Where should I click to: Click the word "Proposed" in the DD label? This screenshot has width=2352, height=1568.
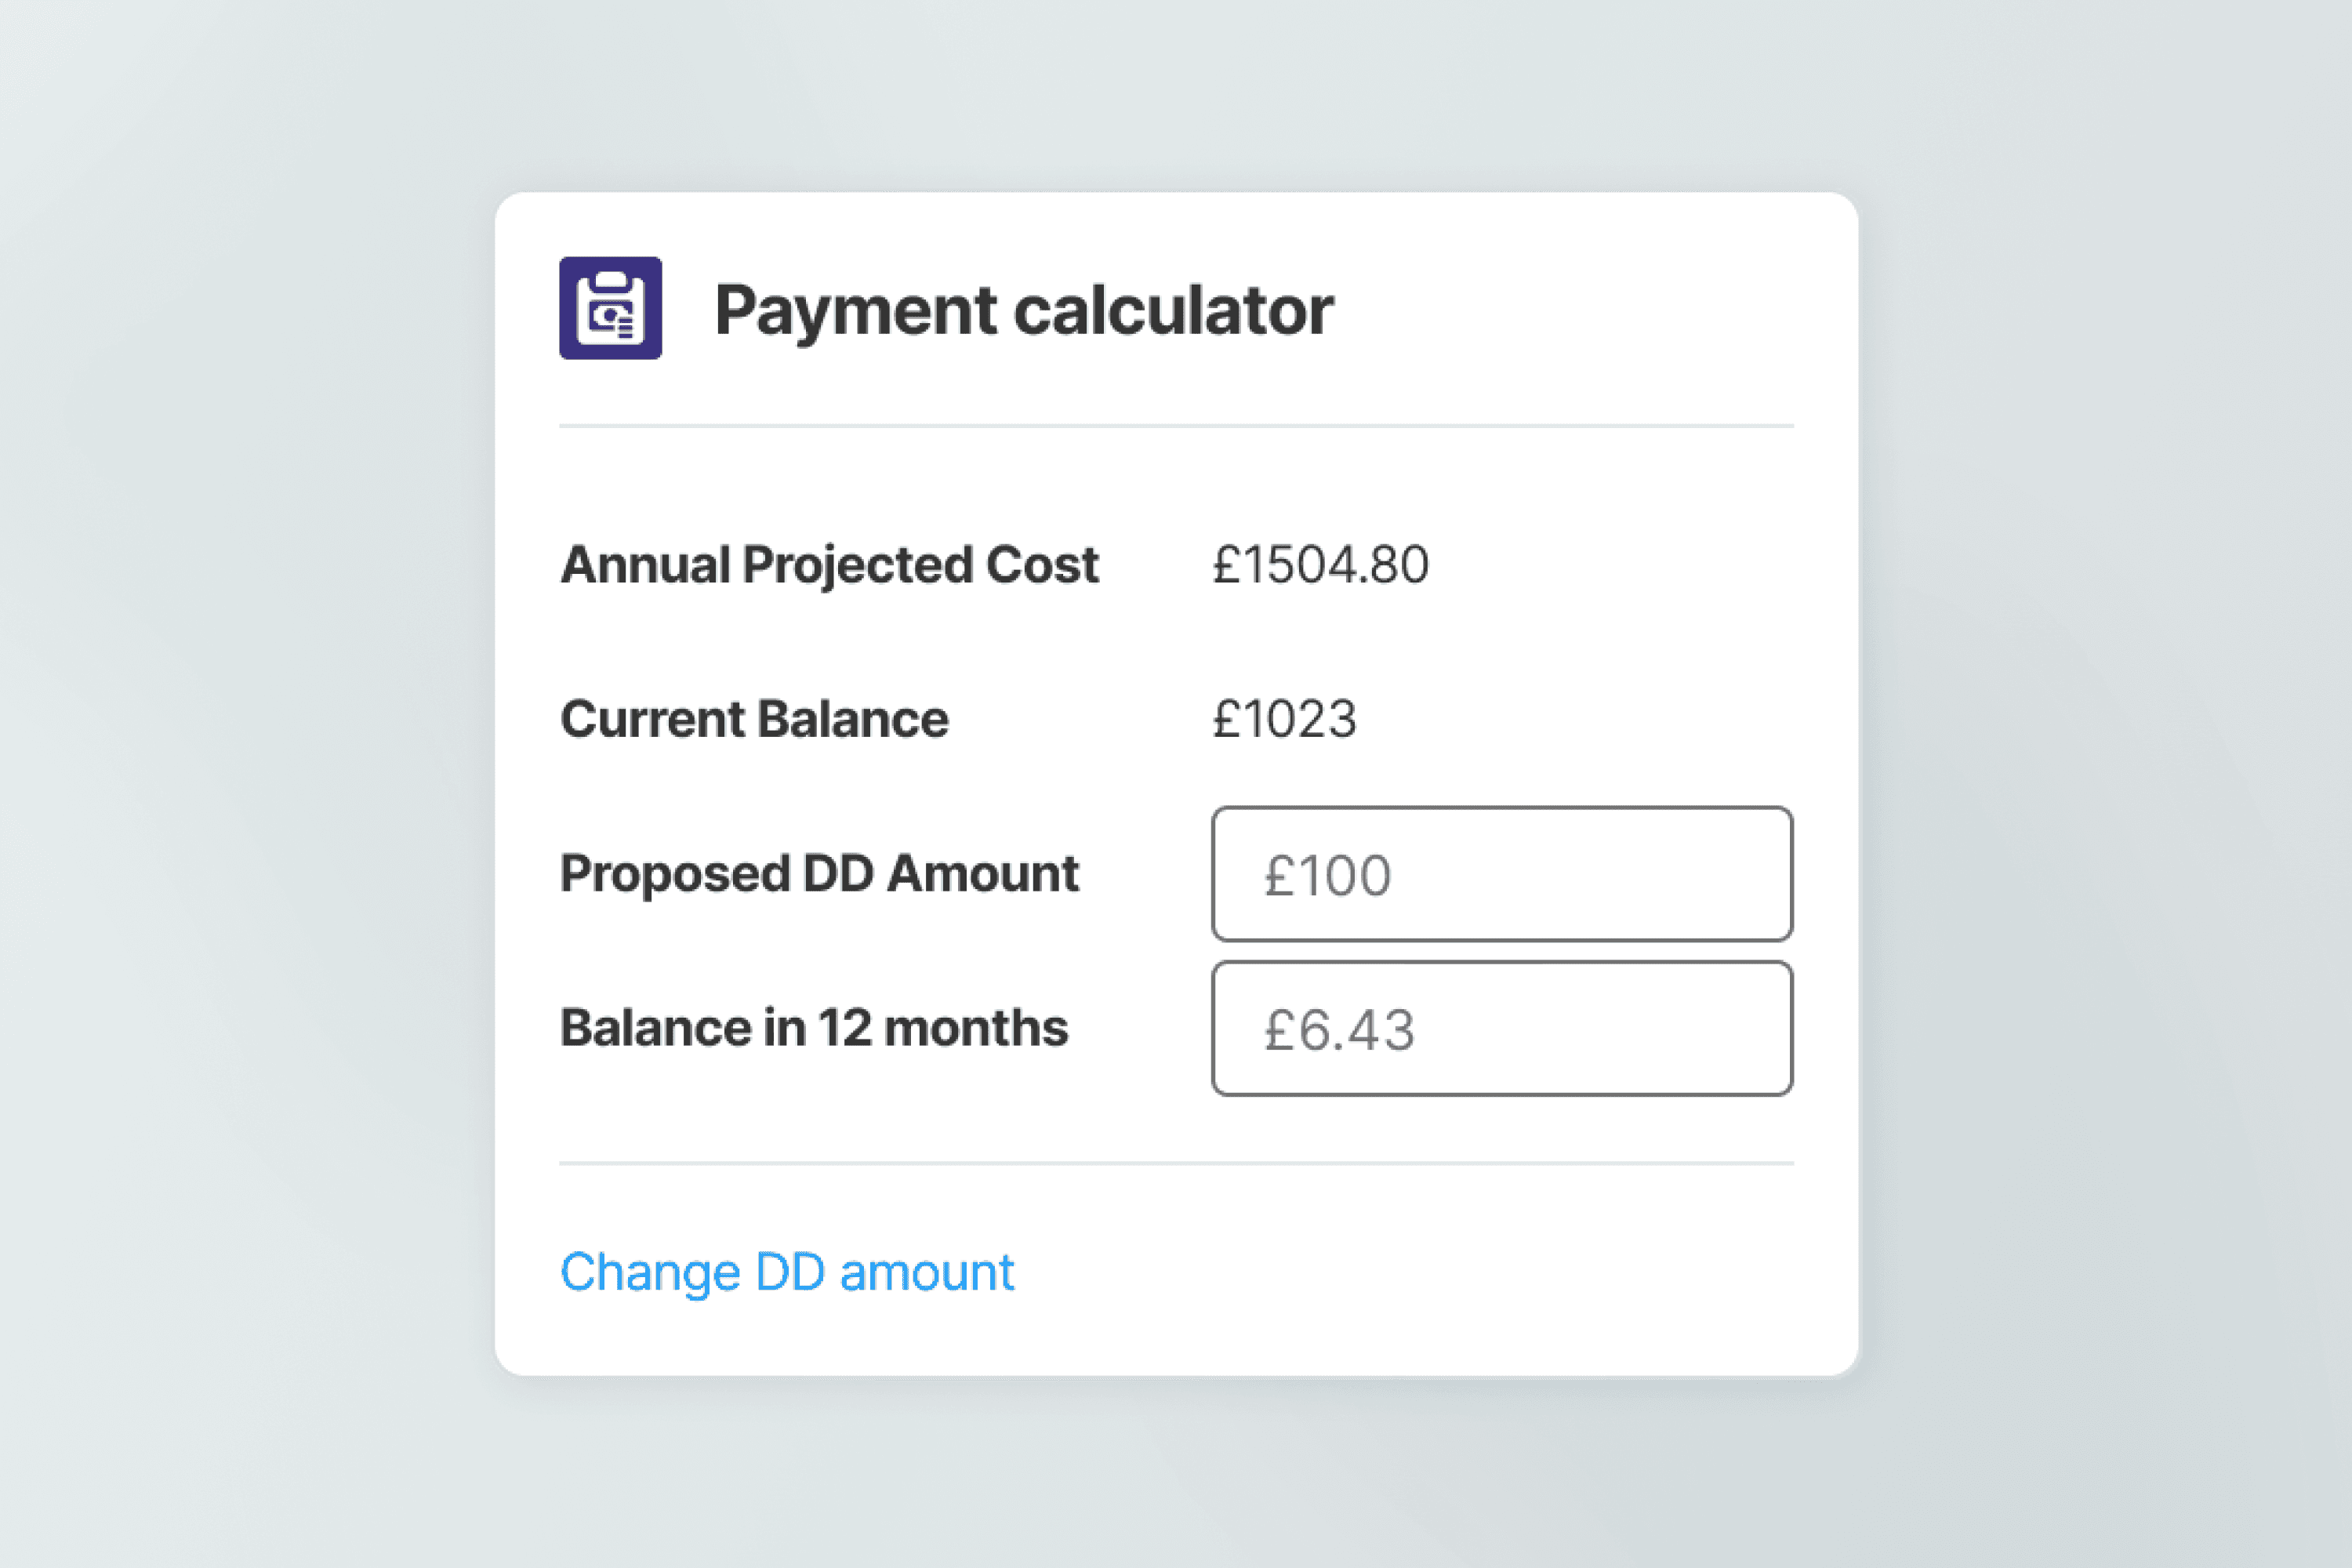pyautogui.click(x=675, y=875)
